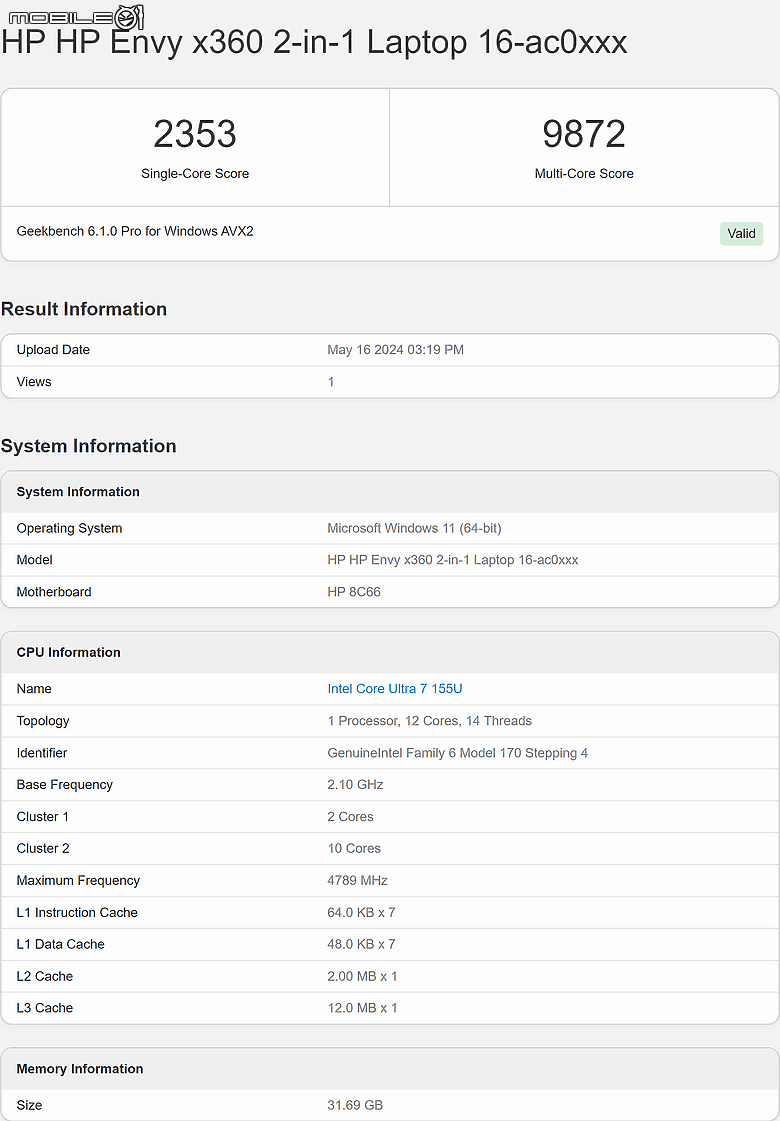The width and height of the screenshot is (780, 1121).
Task: Click the Single-Core Score label
Action: [x=195, y=174]
